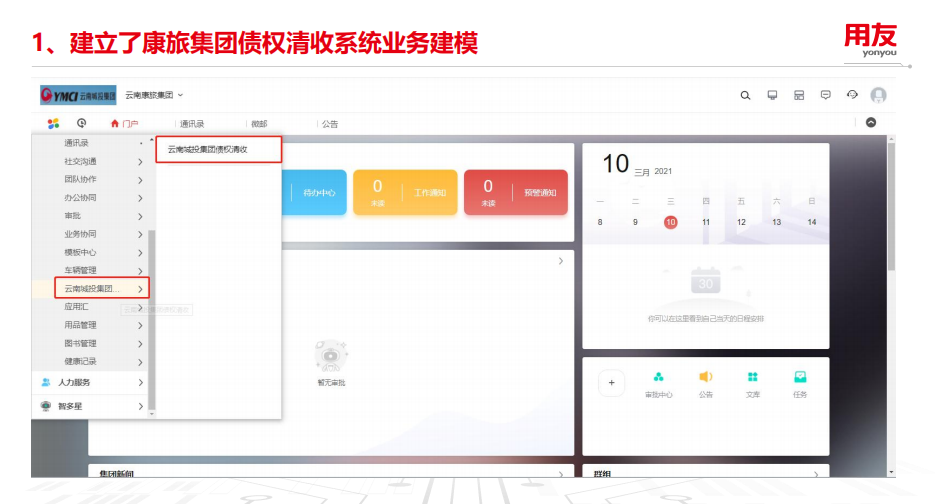Open the user avatar profile icon
Viewport: 935px width, 504px height.
(x=878, y=95)
